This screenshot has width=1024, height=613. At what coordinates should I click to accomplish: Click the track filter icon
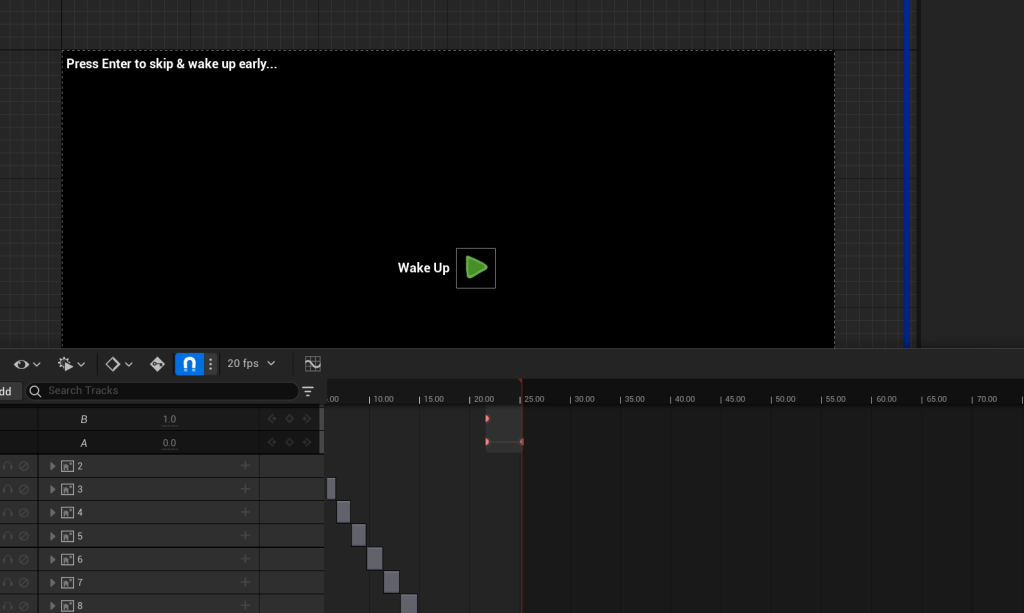point(308,391)
